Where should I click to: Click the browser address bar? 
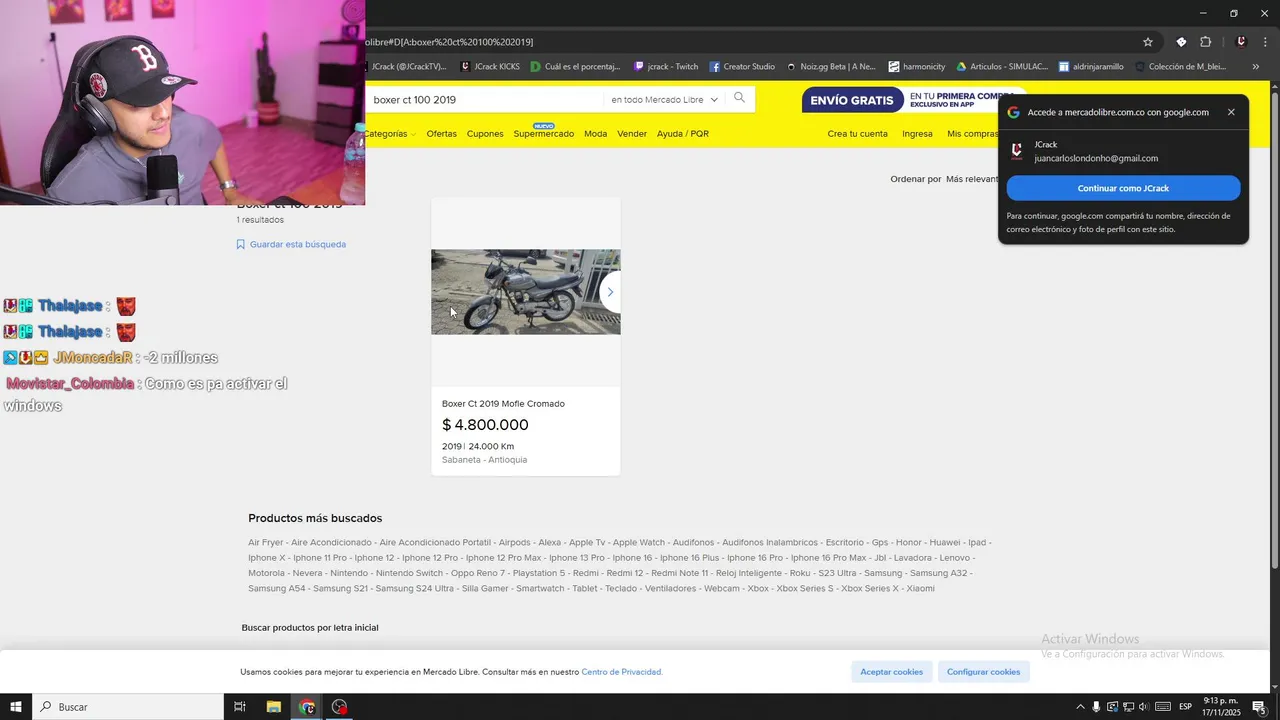tap(750, 42)
